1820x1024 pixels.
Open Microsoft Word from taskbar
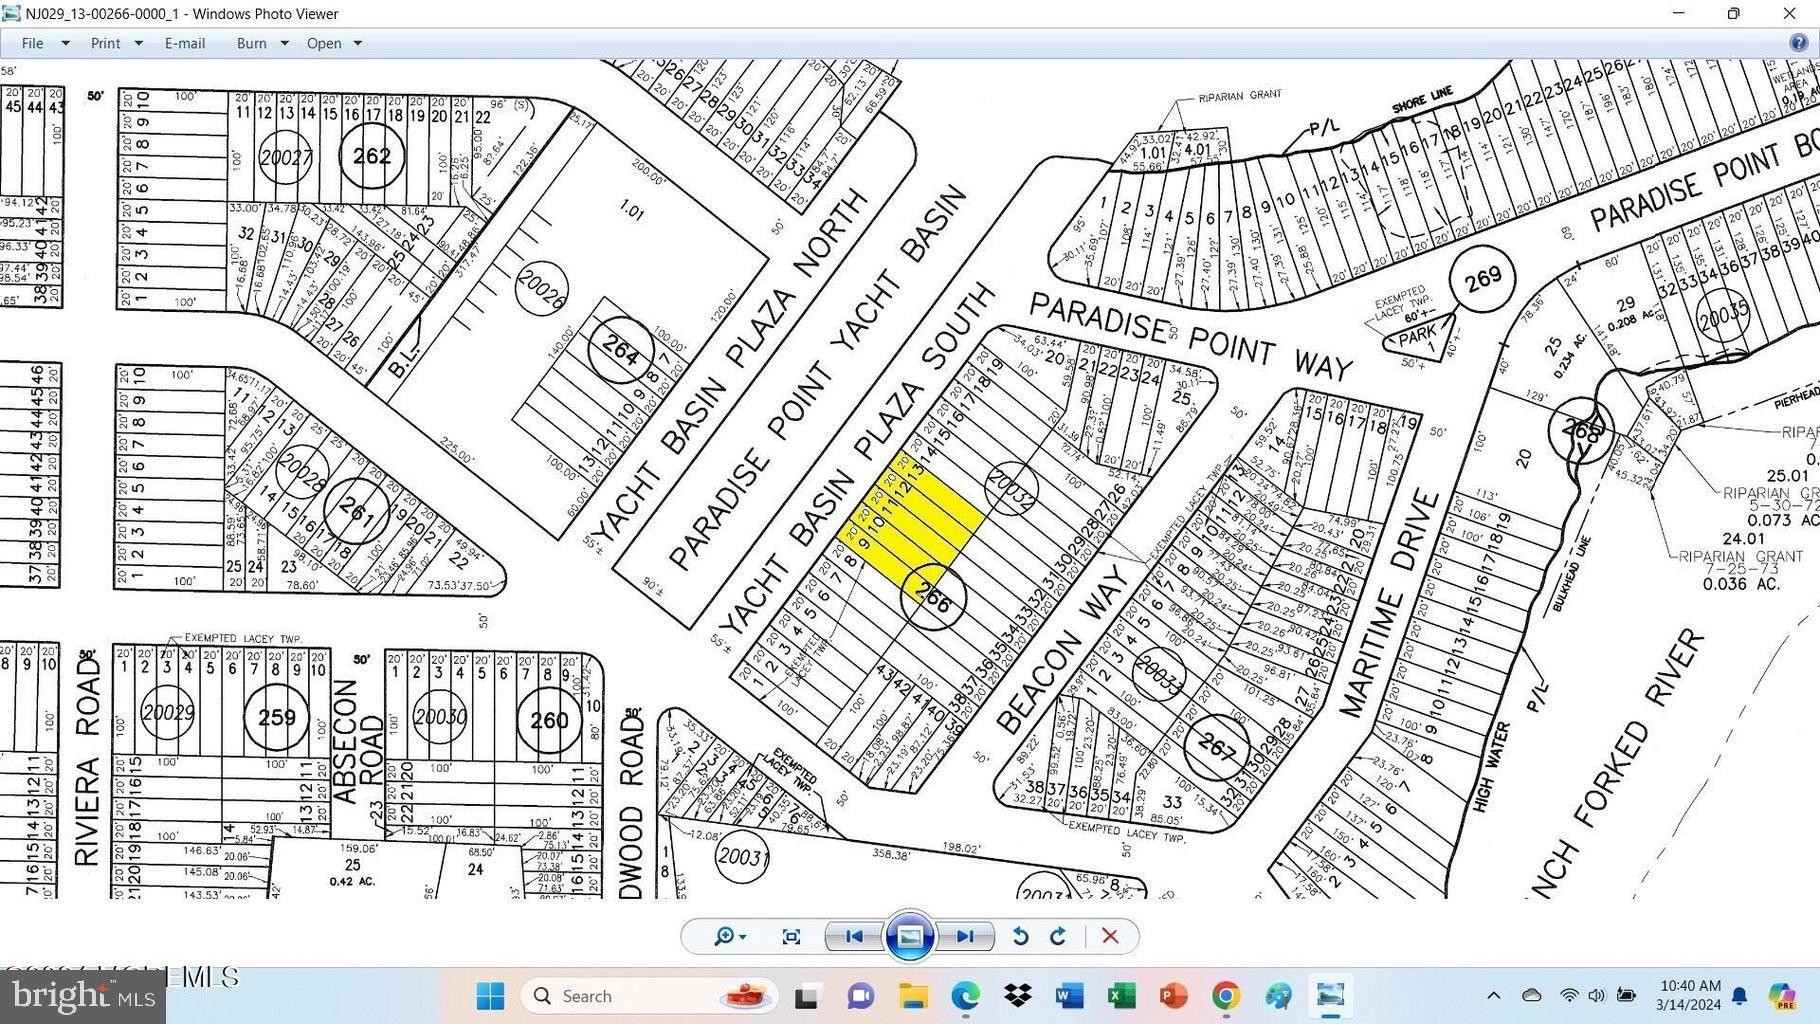(1070, 996)
